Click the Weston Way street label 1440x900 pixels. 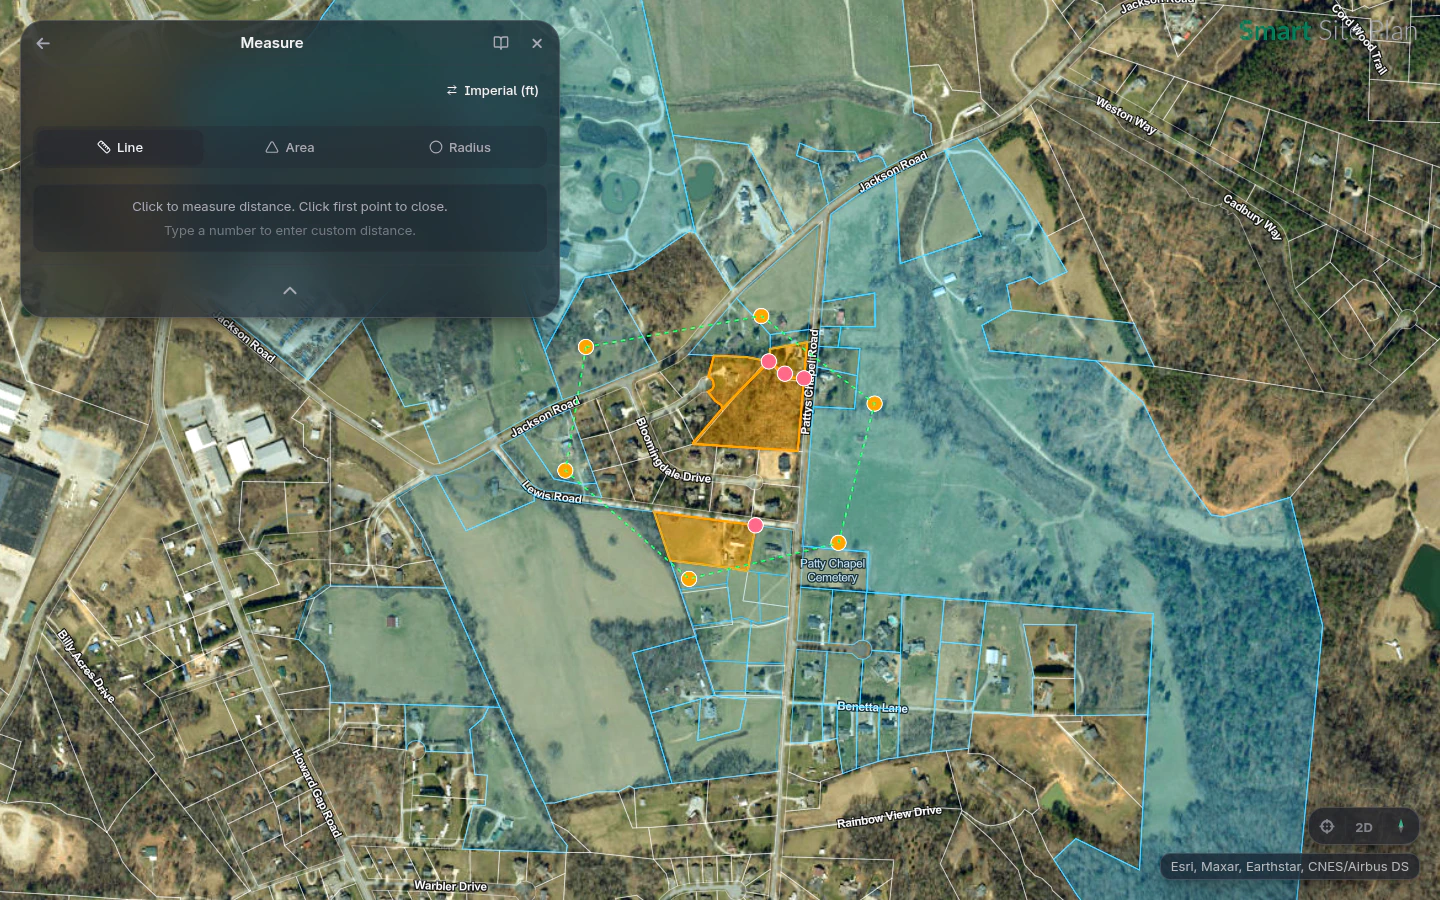(x=1126, y=115)
